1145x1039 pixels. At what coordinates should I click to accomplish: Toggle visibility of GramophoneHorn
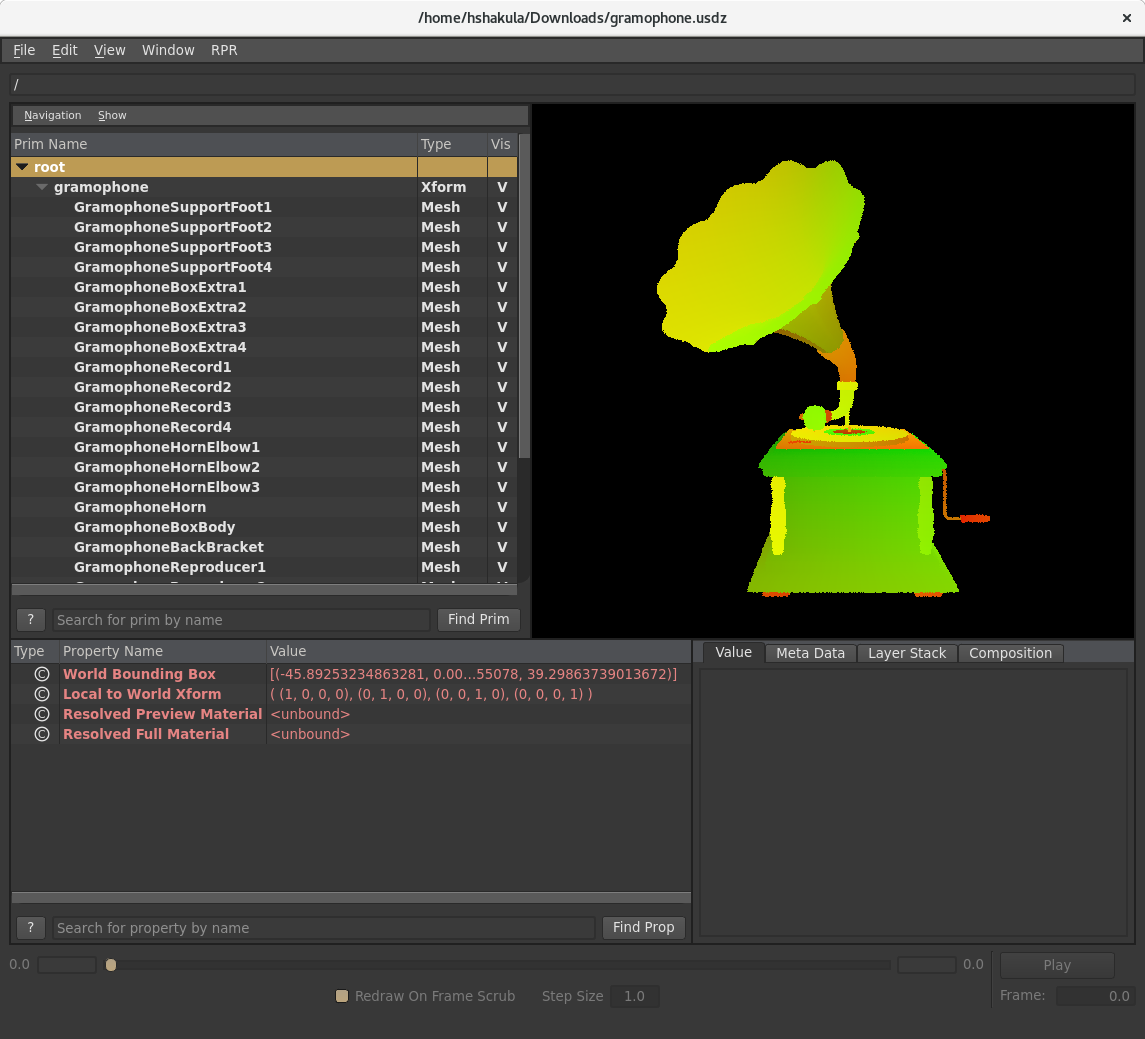tap(502, 507)
